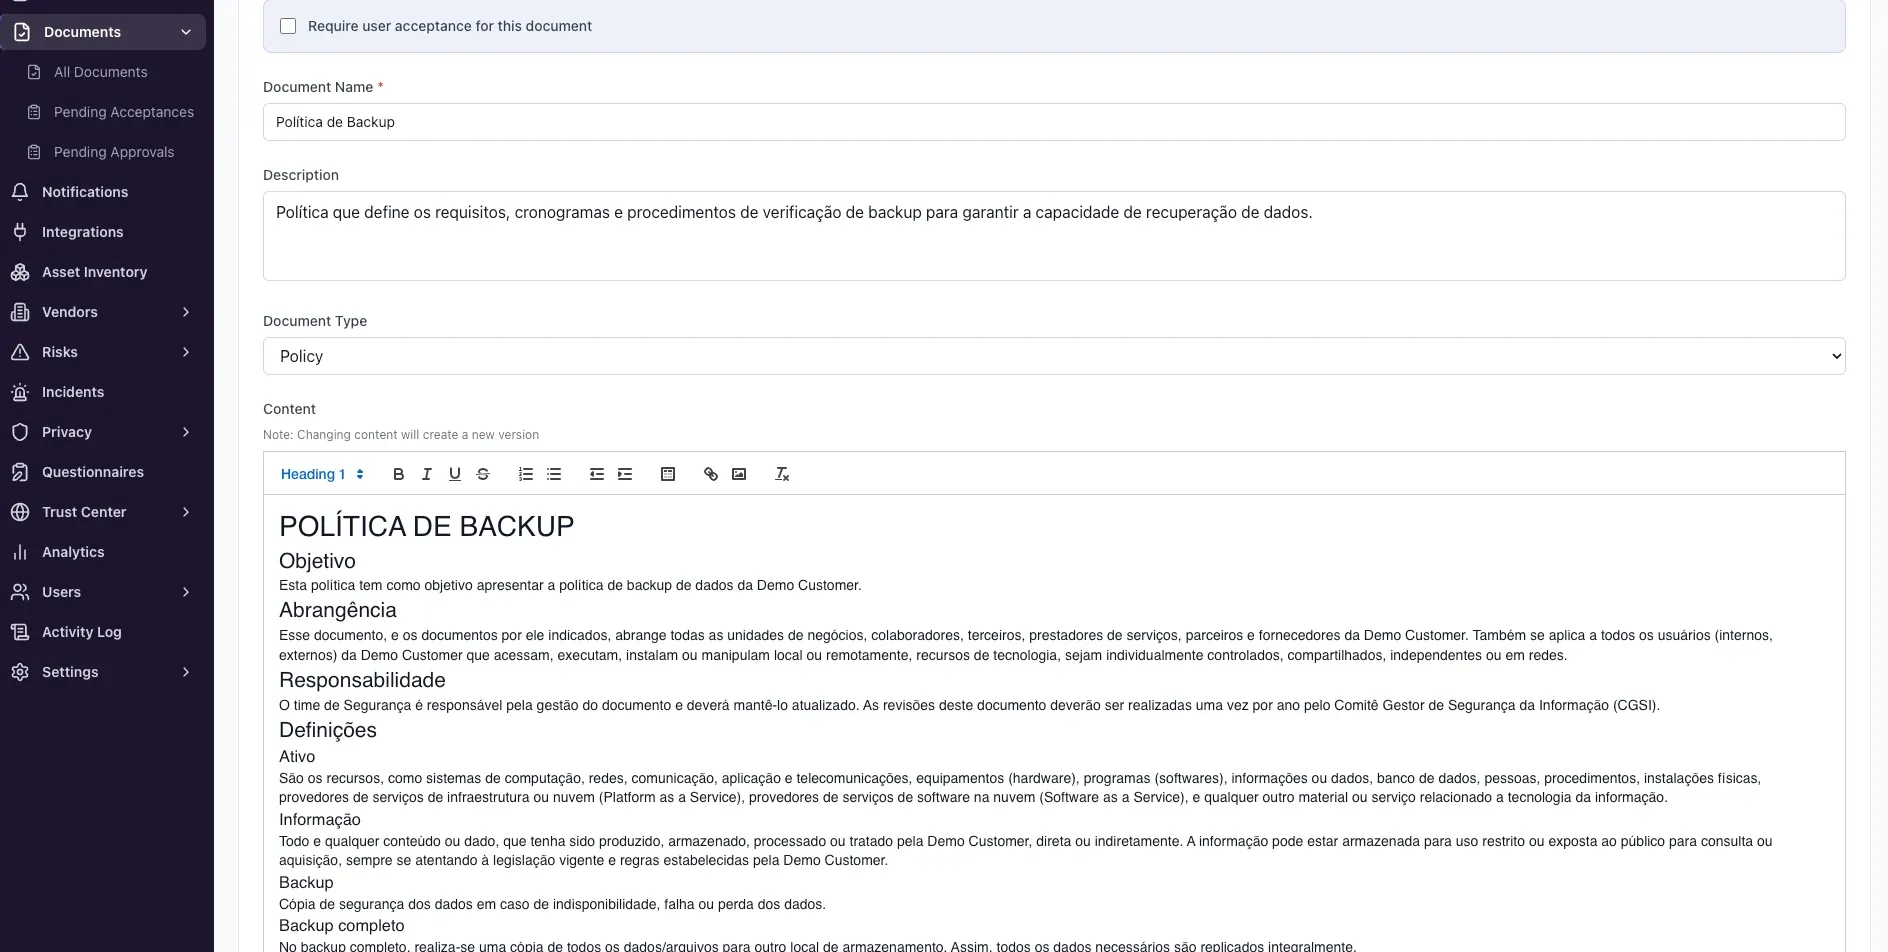Enable Require user acceptance checkbox
Viewport: 1888px width, 952px height.
(x=288, y=26)
